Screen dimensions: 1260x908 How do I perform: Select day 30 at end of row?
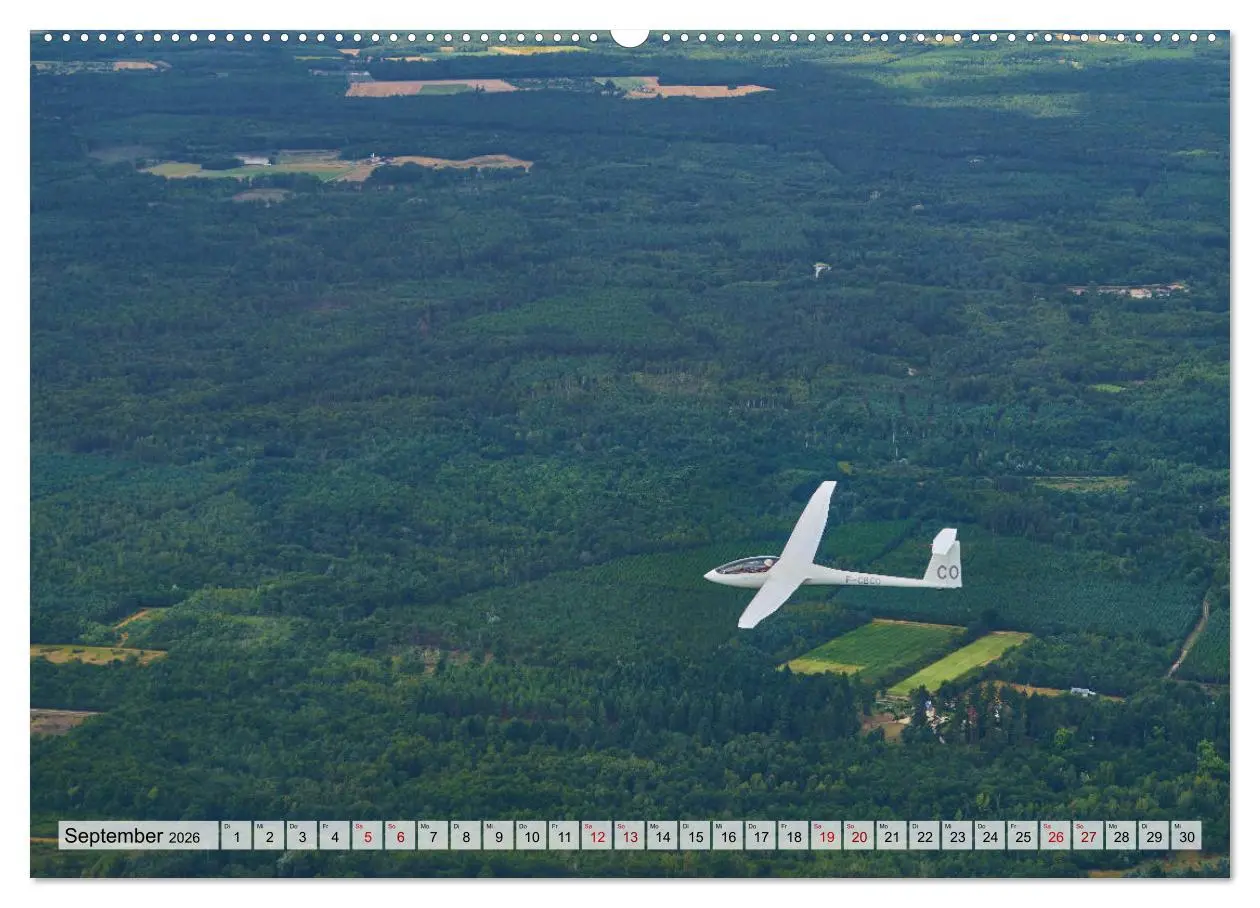pyautogui.click(x=1186, y=836)
